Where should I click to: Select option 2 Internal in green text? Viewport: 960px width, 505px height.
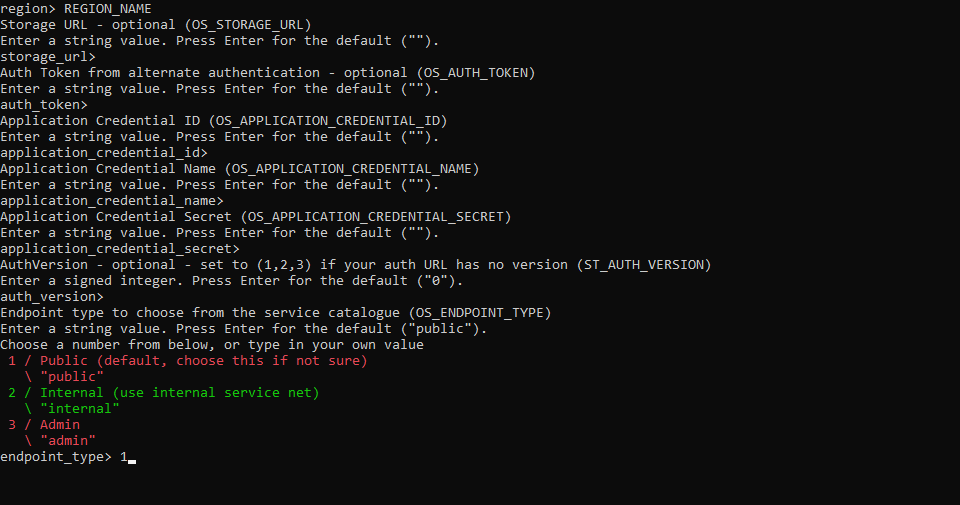coord(163,393)
